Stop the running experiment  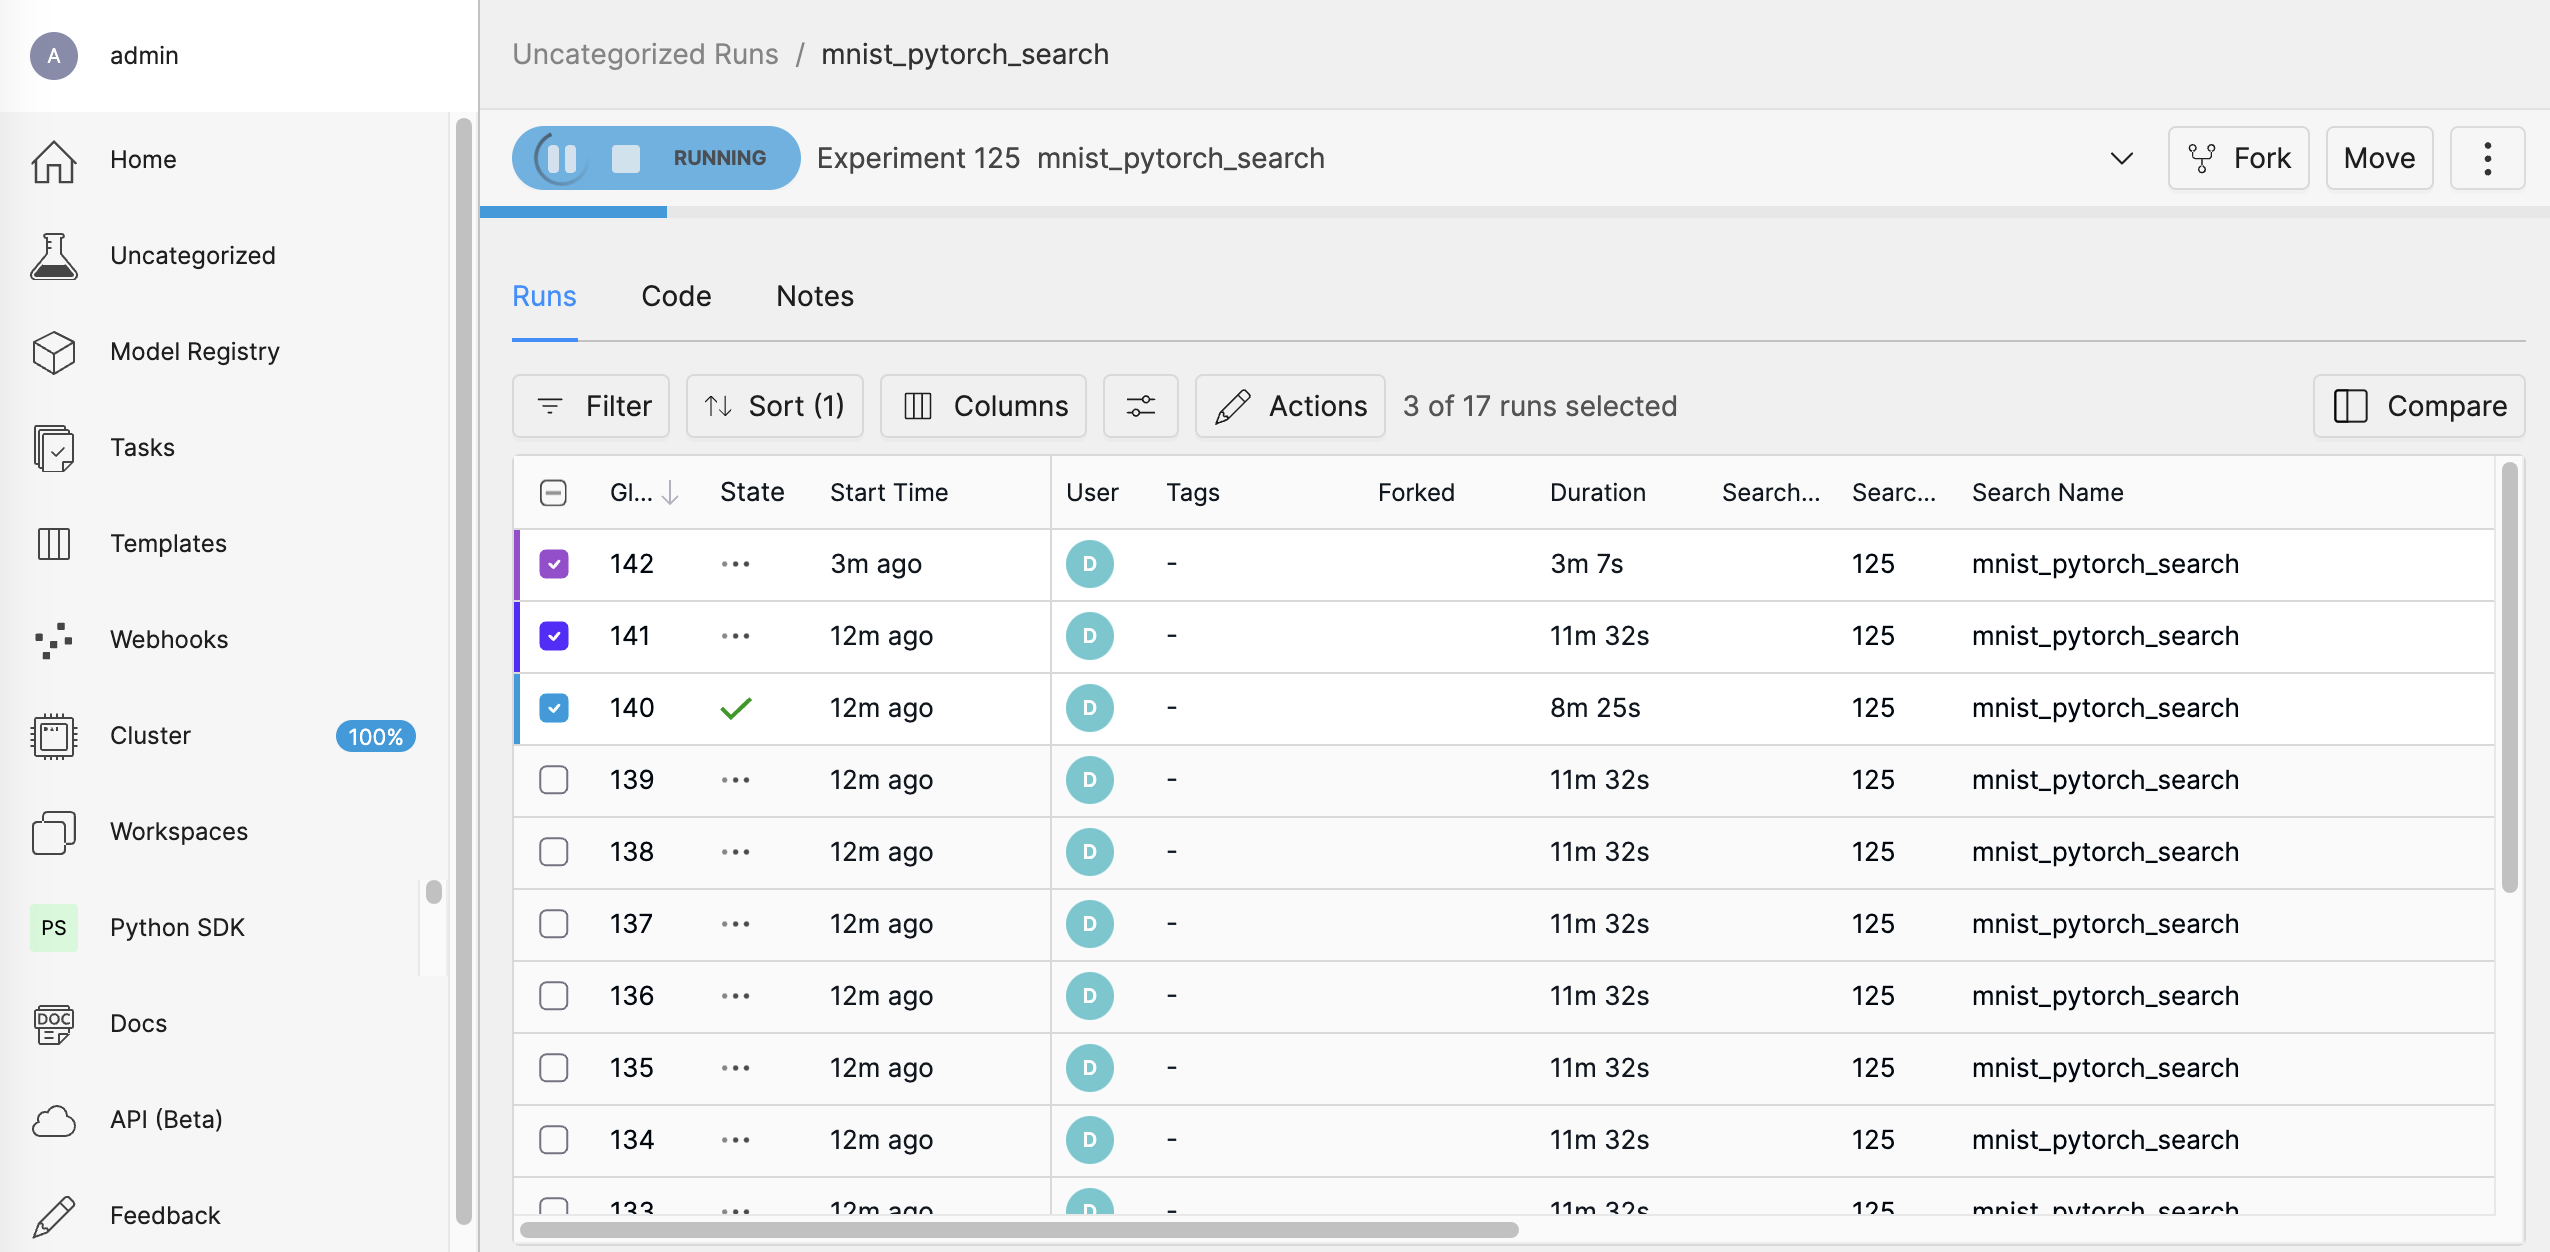626,158
